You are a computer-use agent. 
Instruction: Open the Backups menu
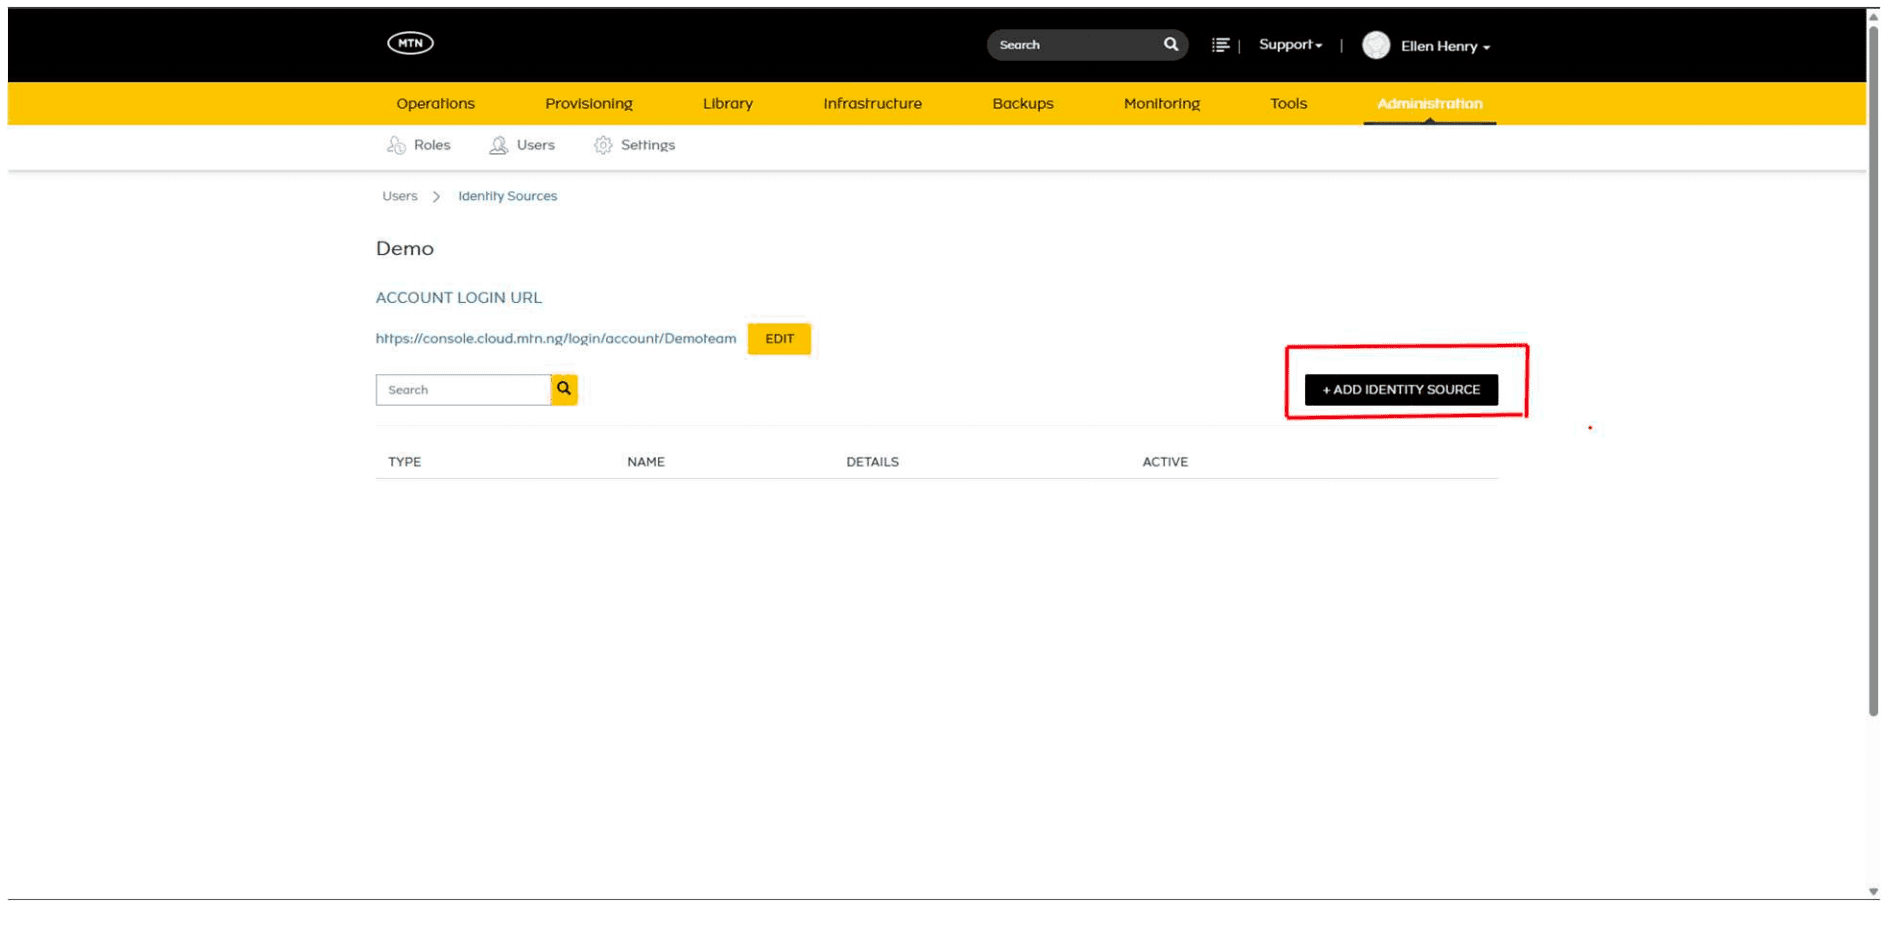point(1022,103)
